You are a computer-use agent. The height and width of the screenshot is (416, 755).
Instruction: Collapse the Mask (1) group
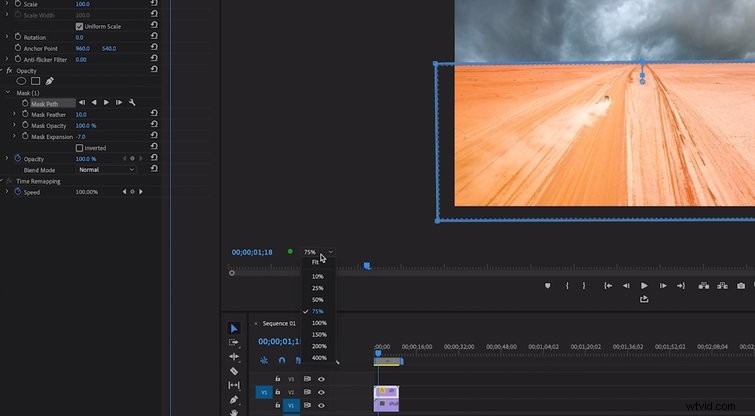click(7, 92)
